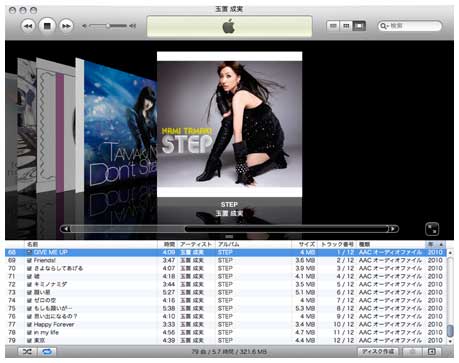
Task: Sort by アルバム column header
Action: click(253, 244)
